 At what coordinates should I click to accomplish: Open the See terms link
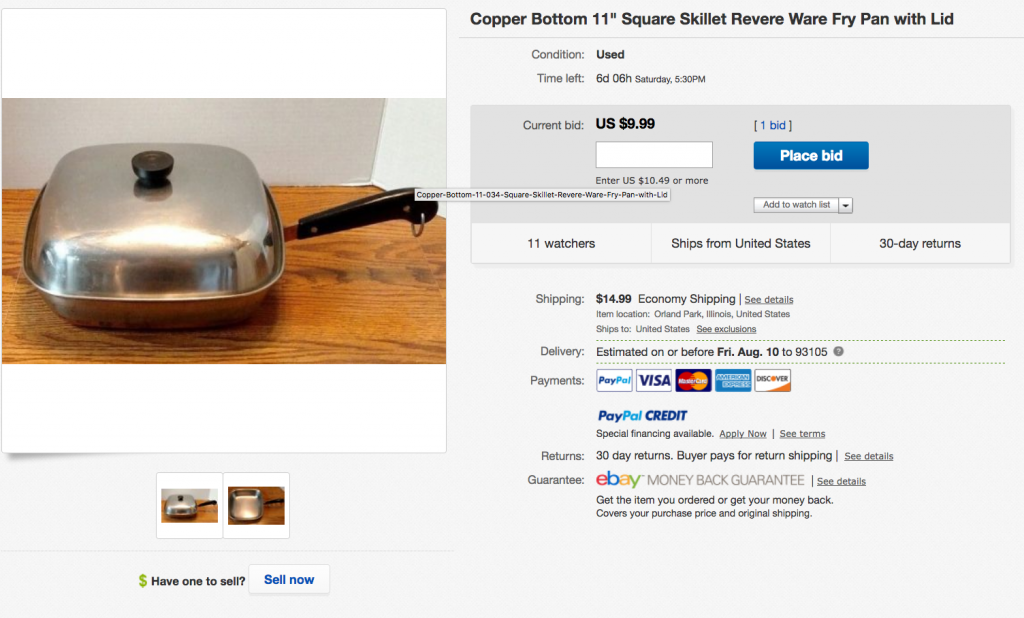click(x=802, y=434)
